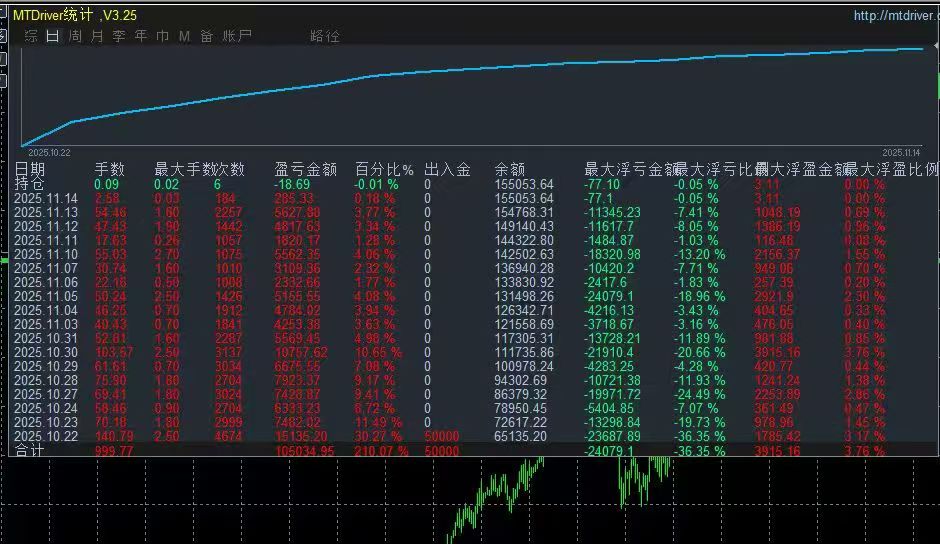
Task: Select the 2025.11.06 date row
Action: [x=46, y=282]
